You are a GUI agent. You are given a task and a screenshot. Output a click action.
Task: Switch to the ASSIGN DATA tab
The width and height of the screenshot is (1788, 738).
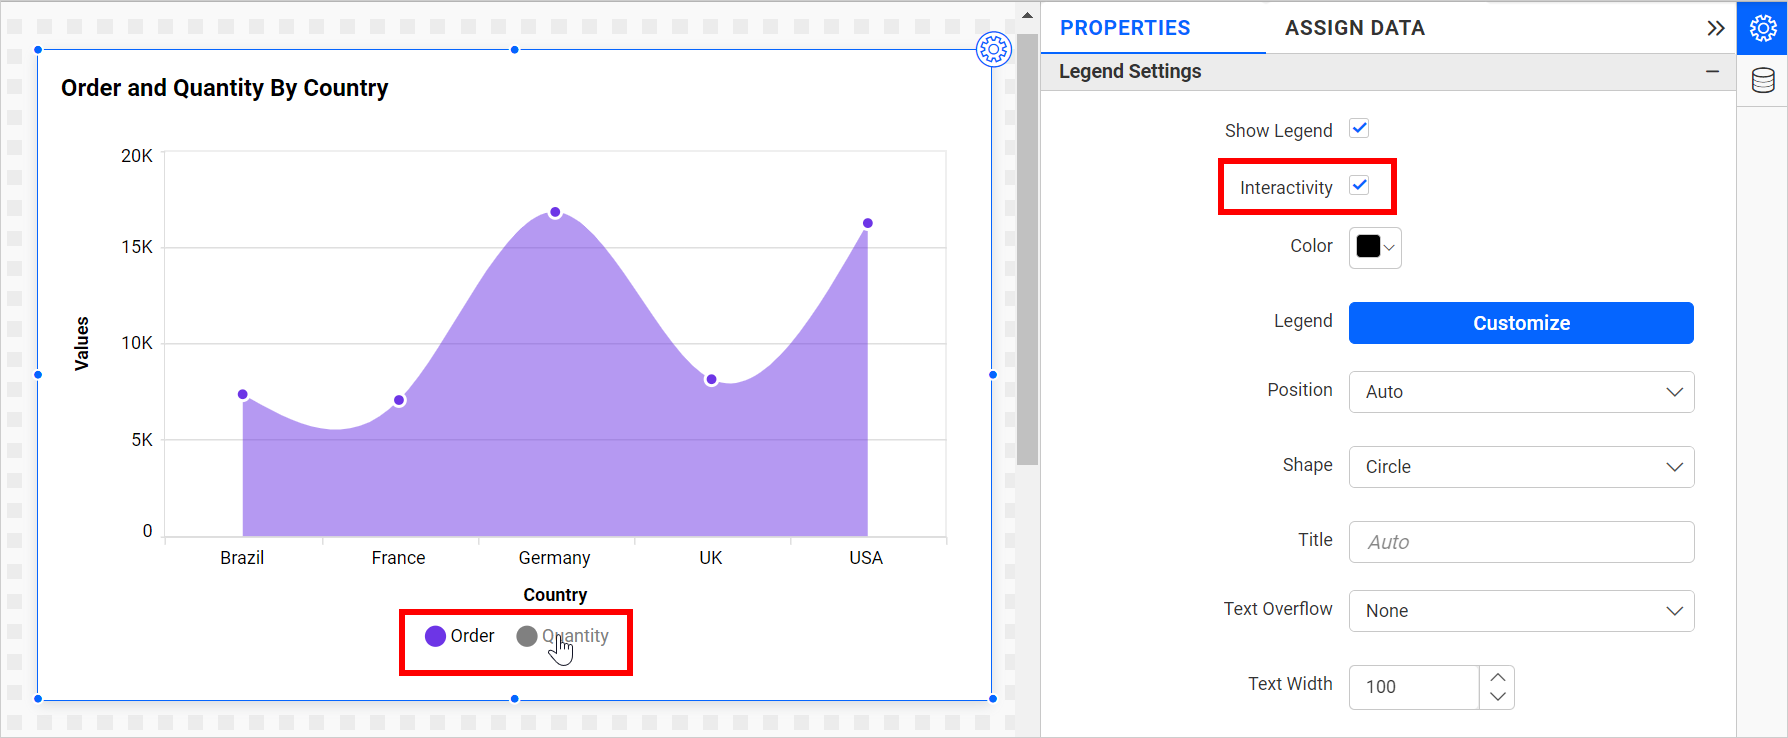point(1354,28)
